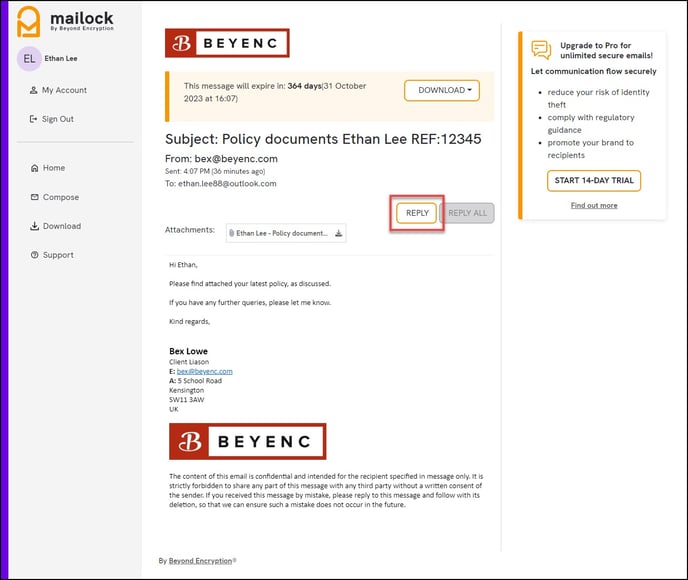The width and height of the screenshot is (688, 580).
Task: Click 'reduce your risk of identity theft' bullet
Action: click(598, 99)
